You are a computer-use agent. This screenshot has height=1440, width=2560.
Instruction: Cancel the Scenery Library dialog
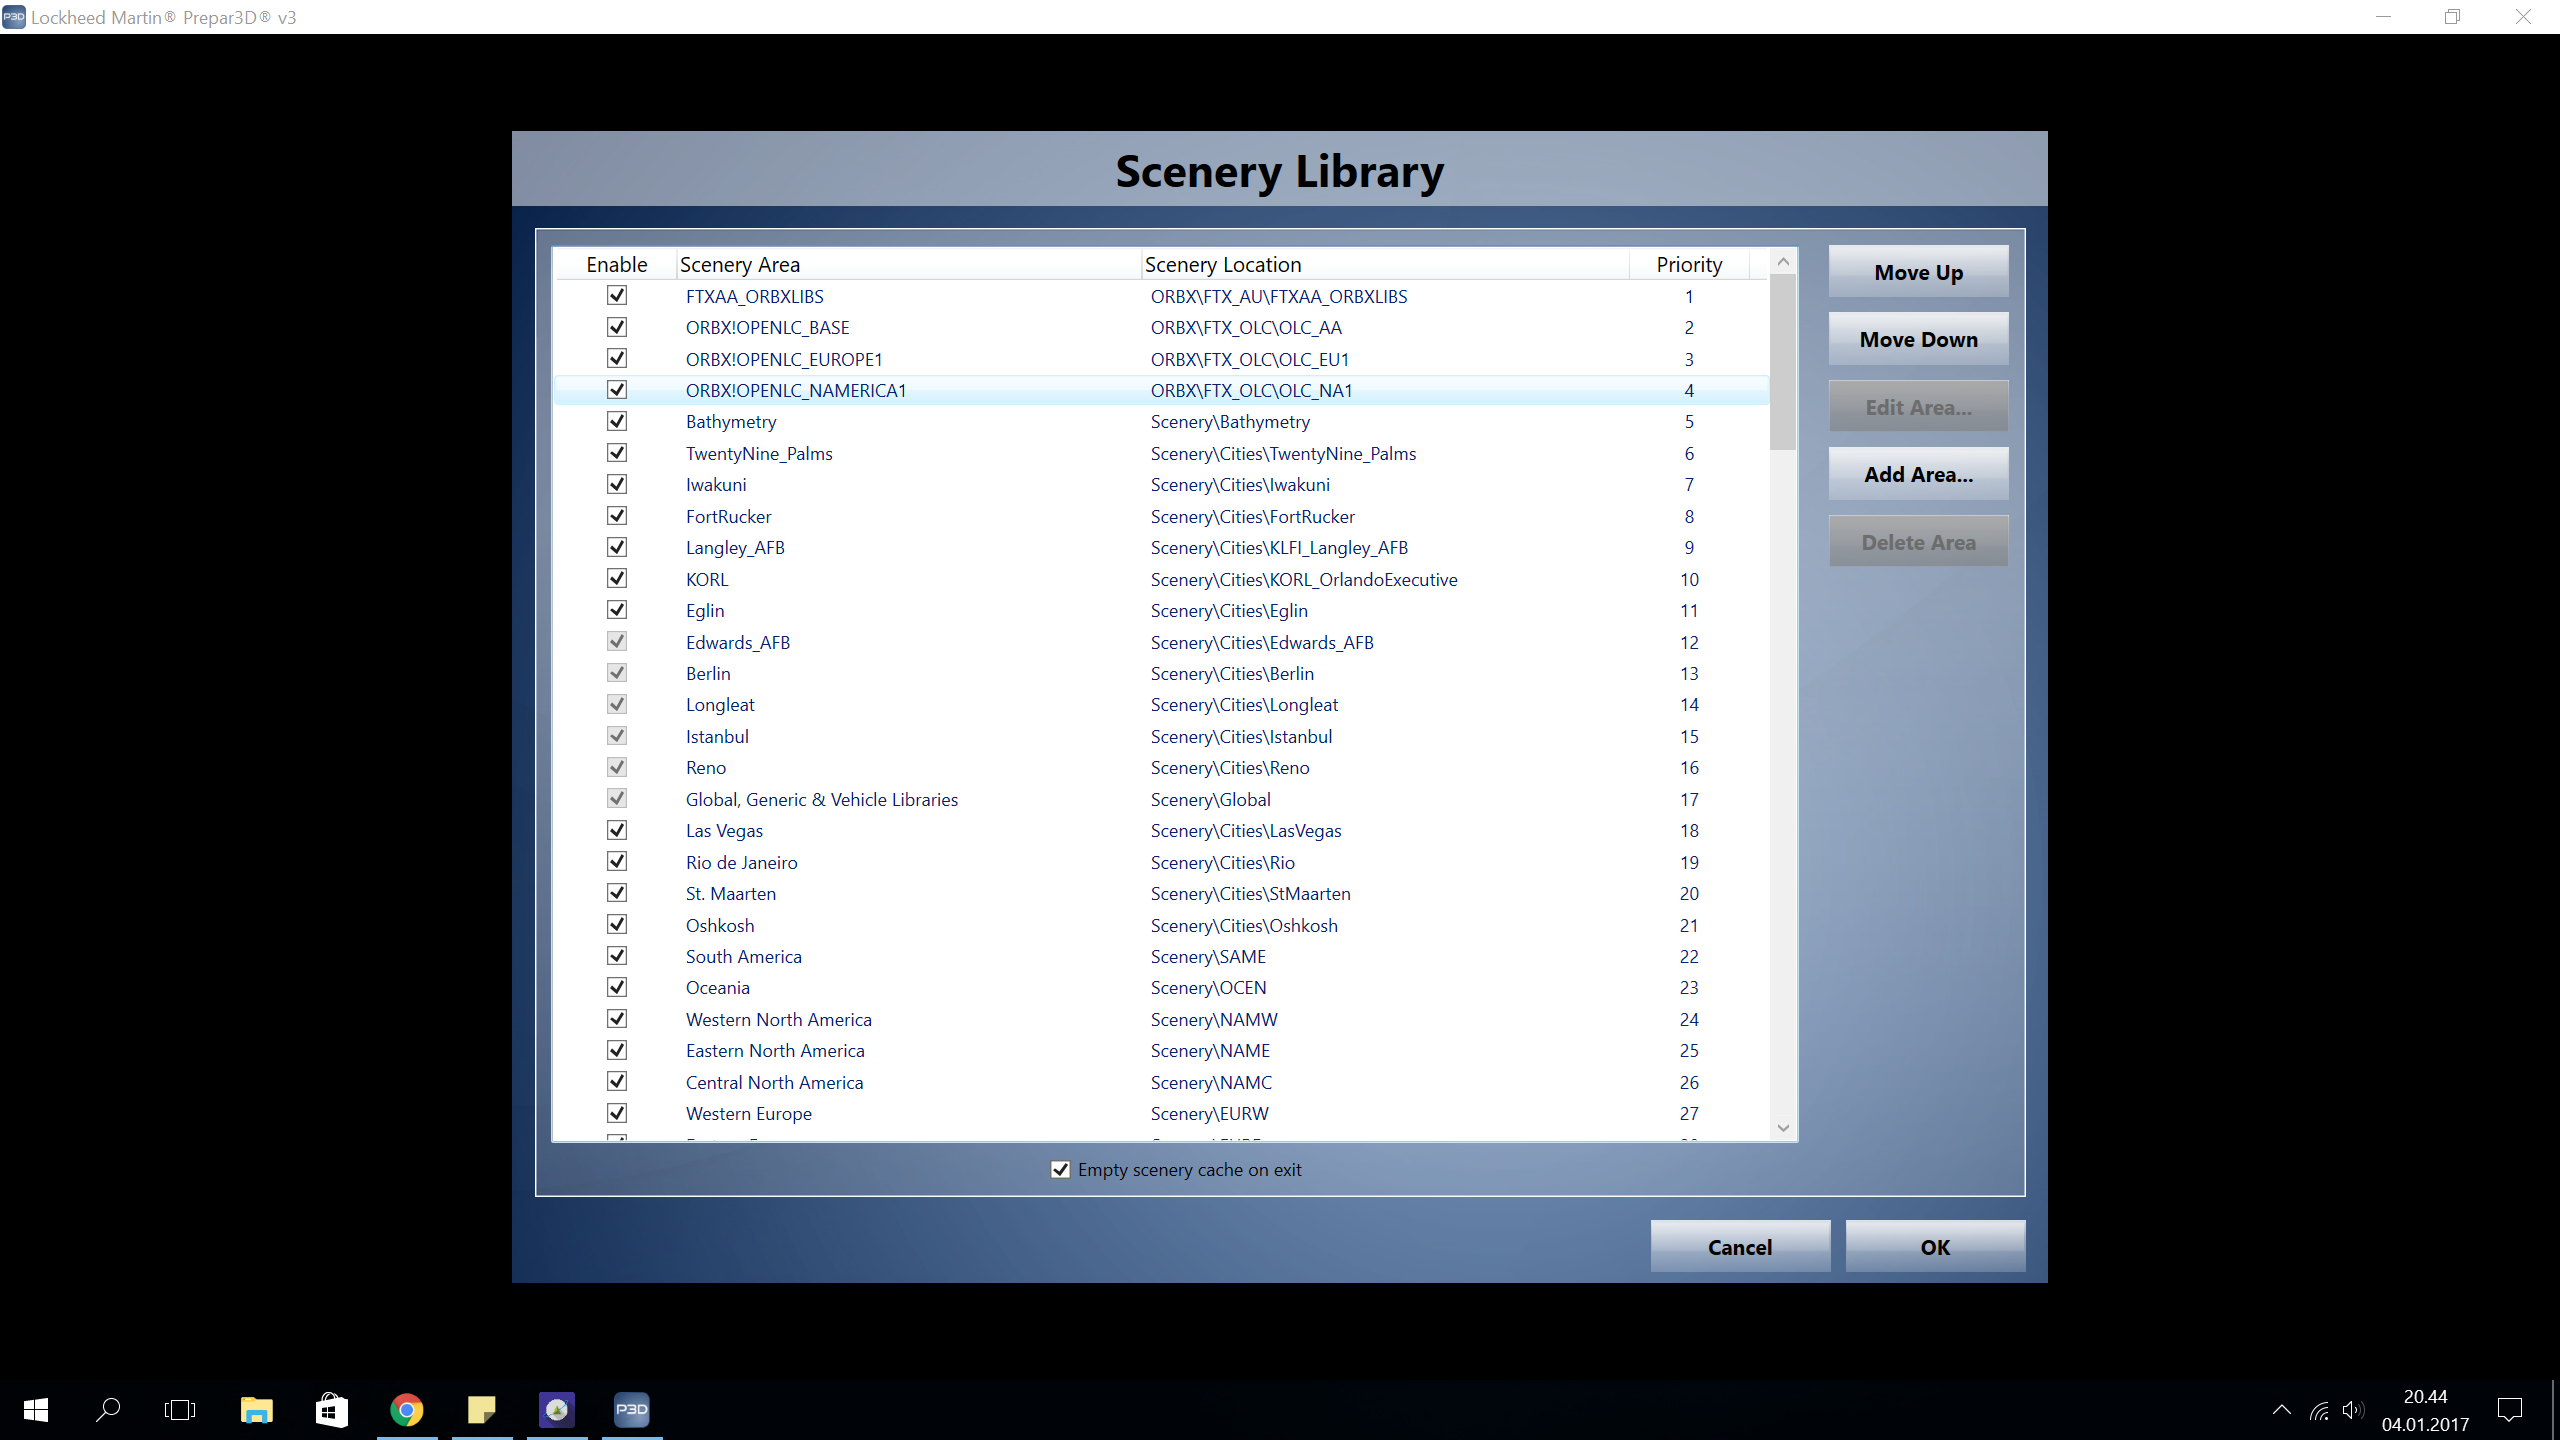1740,1247
